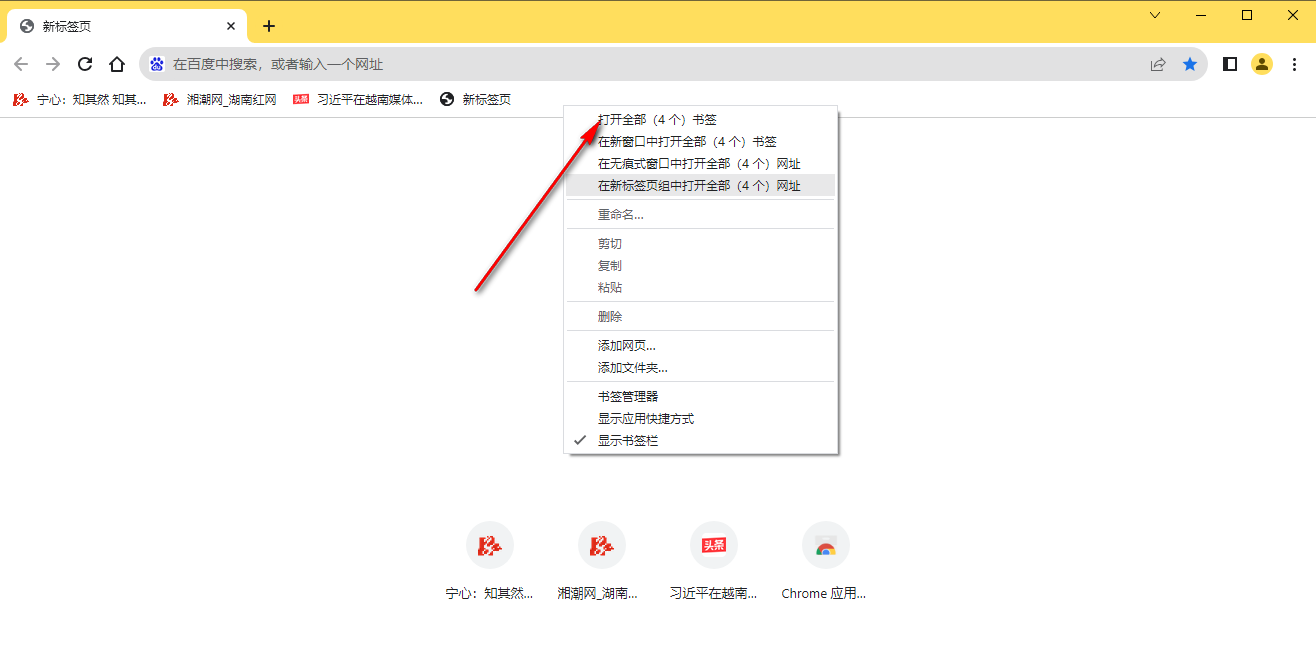Click the Baidu paw icon in address bar
The image size is (1316, 660).
point(157,64)
